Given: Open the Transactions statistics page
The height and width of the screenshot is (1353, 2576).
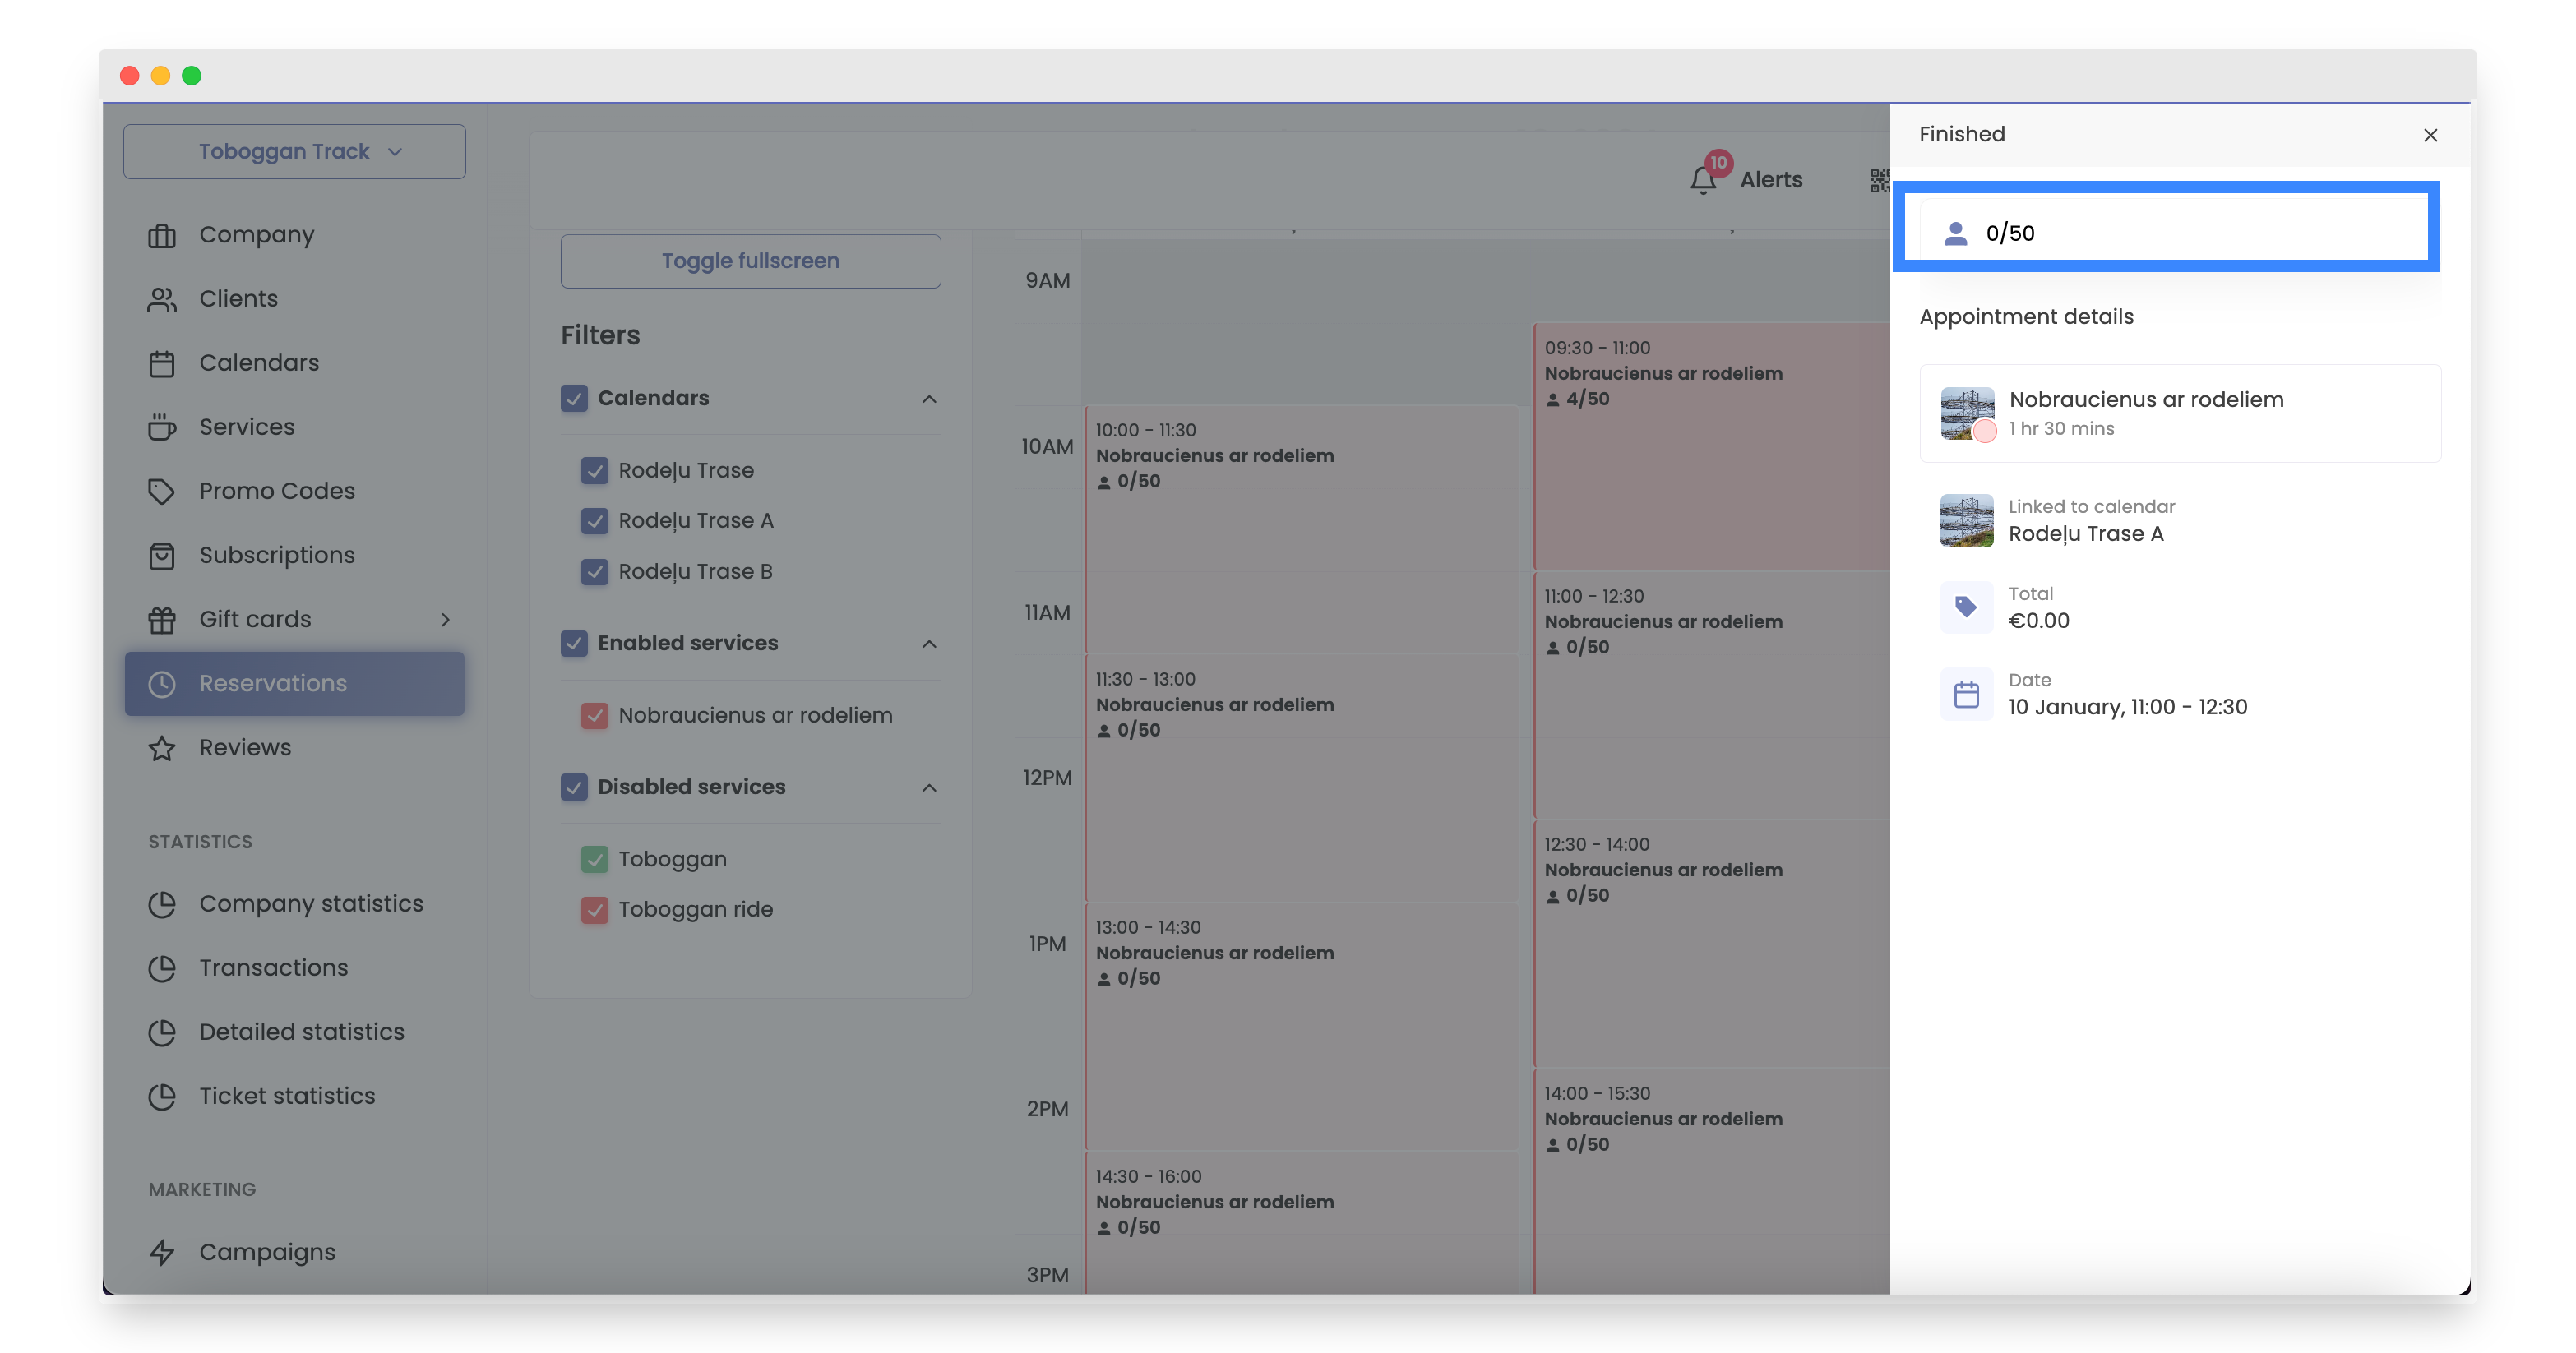Looking at the screenshot, I should [x=273, y=968].
